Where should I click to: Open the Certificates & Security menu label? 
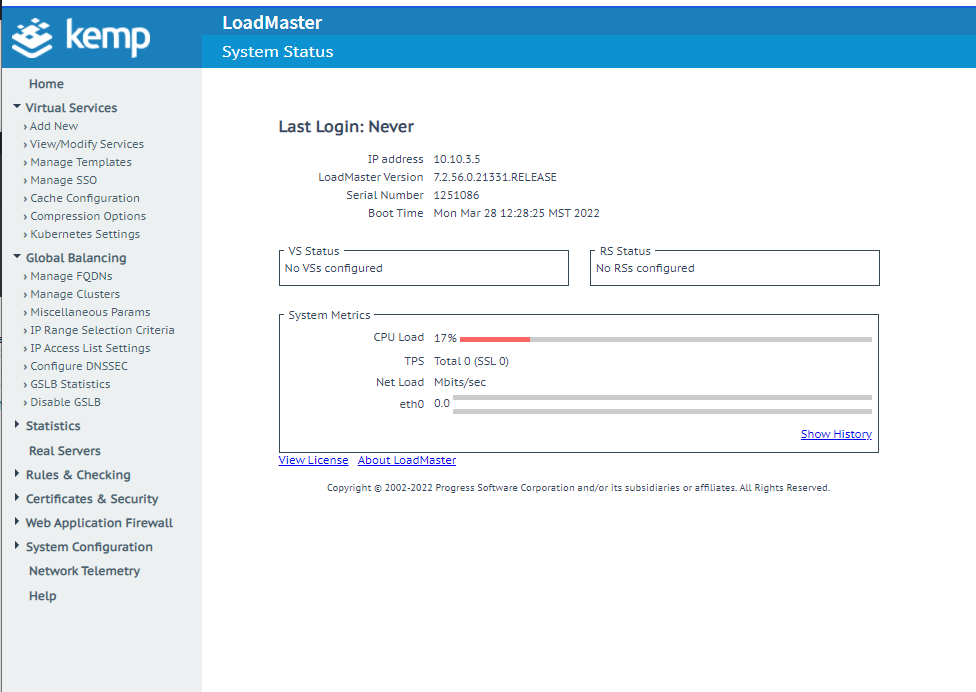point(92,499)
